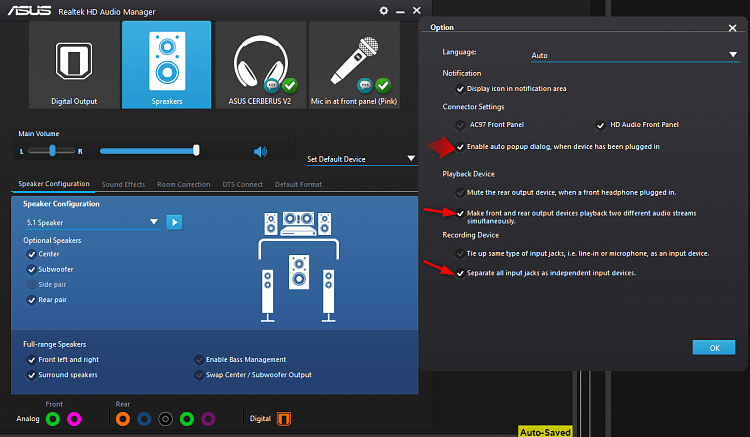Click the rear orange analog jack
Image resolution: width=750 pixels, height=437 pixels.
(x=123, y=419)
